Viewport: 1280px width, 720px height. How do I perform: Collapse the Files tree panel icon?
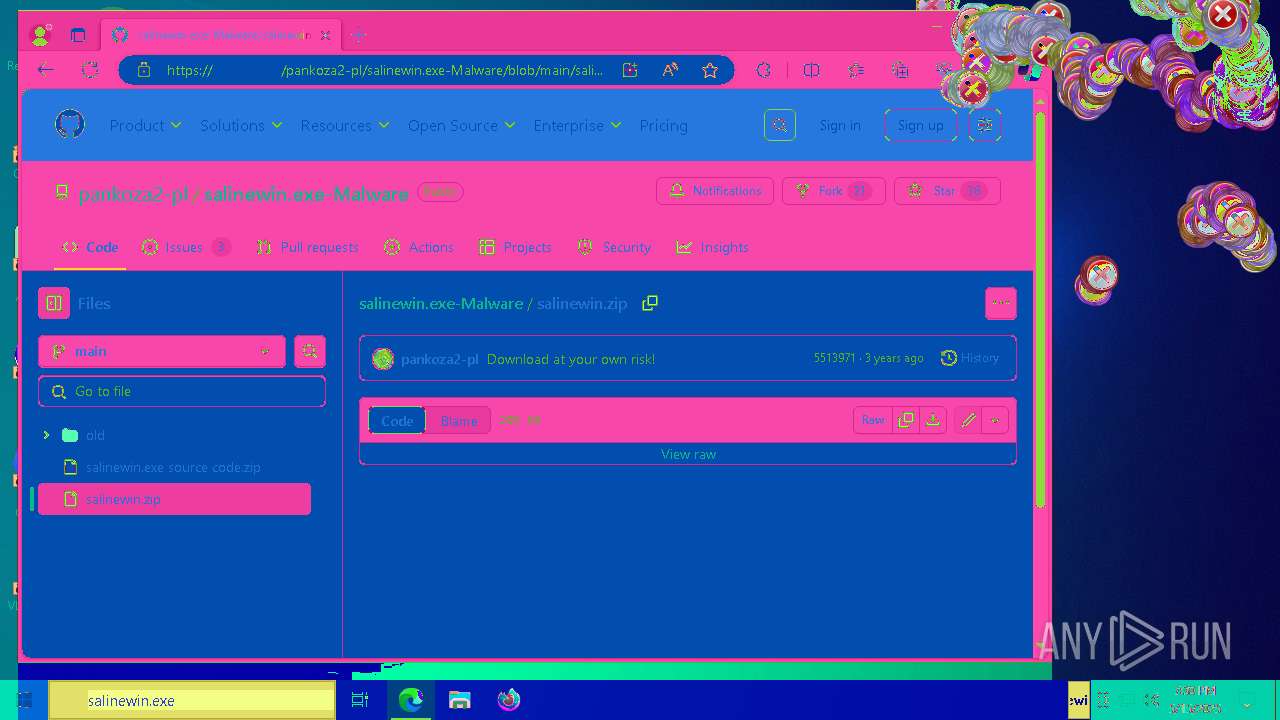point(54,303)
